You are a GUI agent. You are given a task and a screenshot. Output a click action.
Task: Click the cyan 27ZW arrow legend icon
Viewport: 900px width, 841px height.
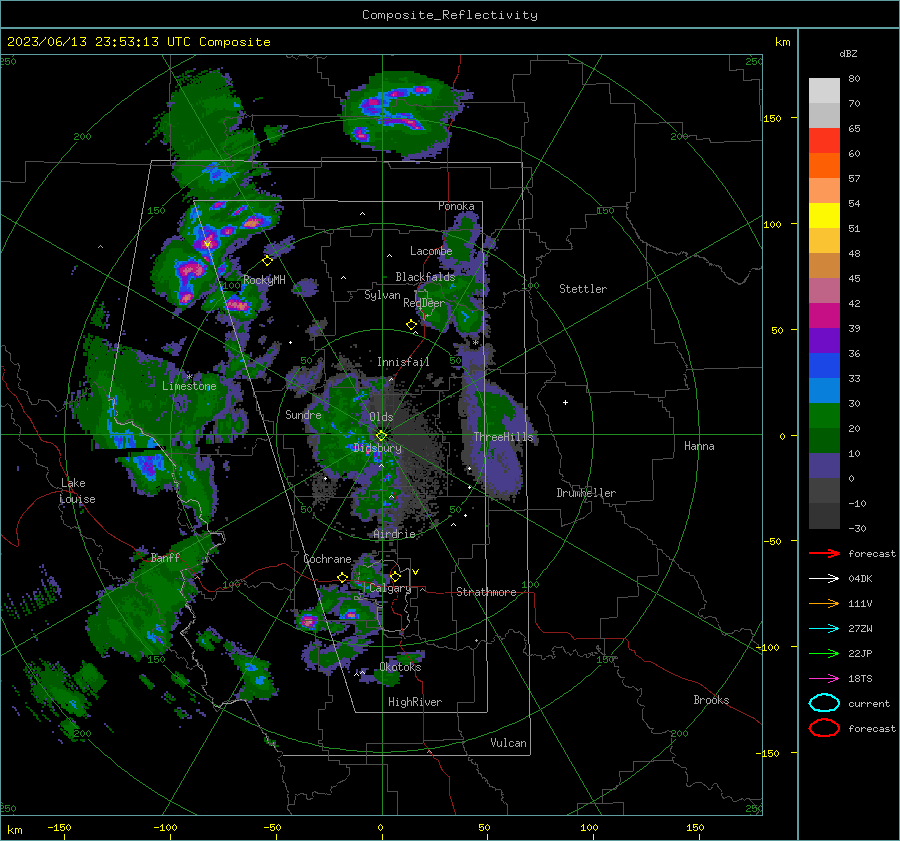[x=824, y=629]
